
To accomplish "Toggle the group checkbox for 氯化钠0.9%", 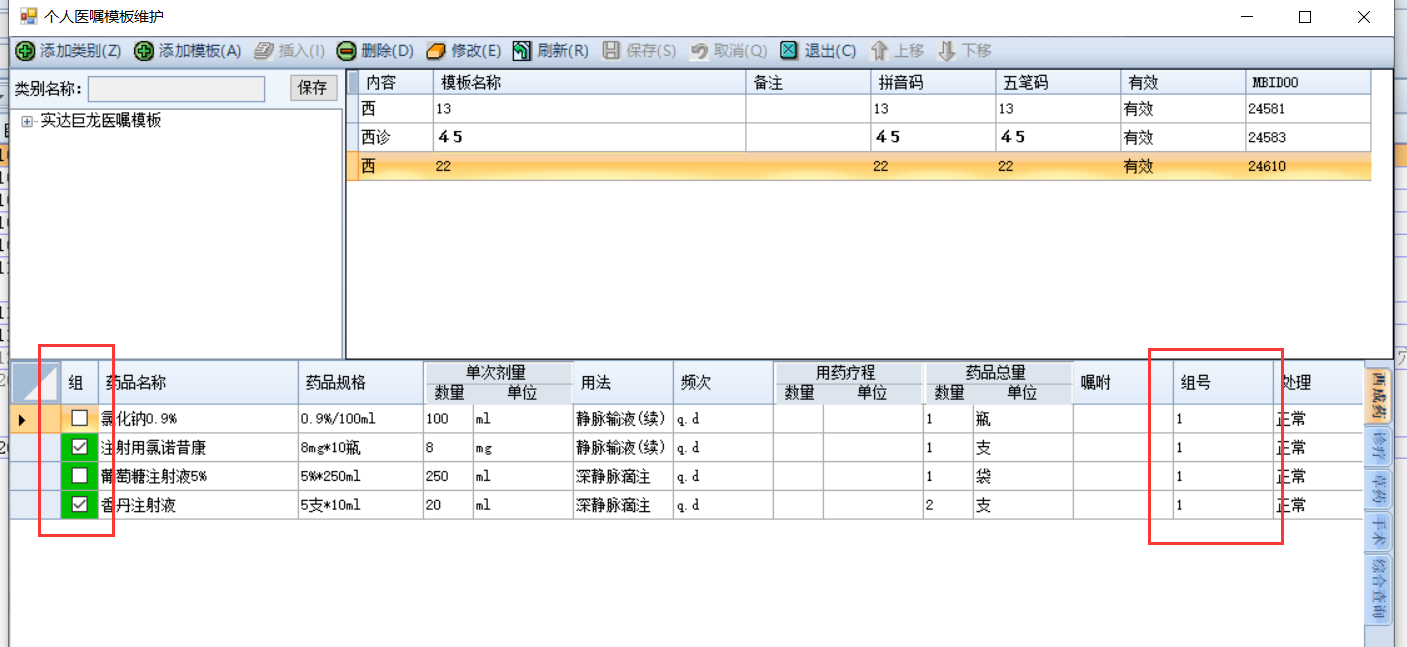I will click(79, 418).
